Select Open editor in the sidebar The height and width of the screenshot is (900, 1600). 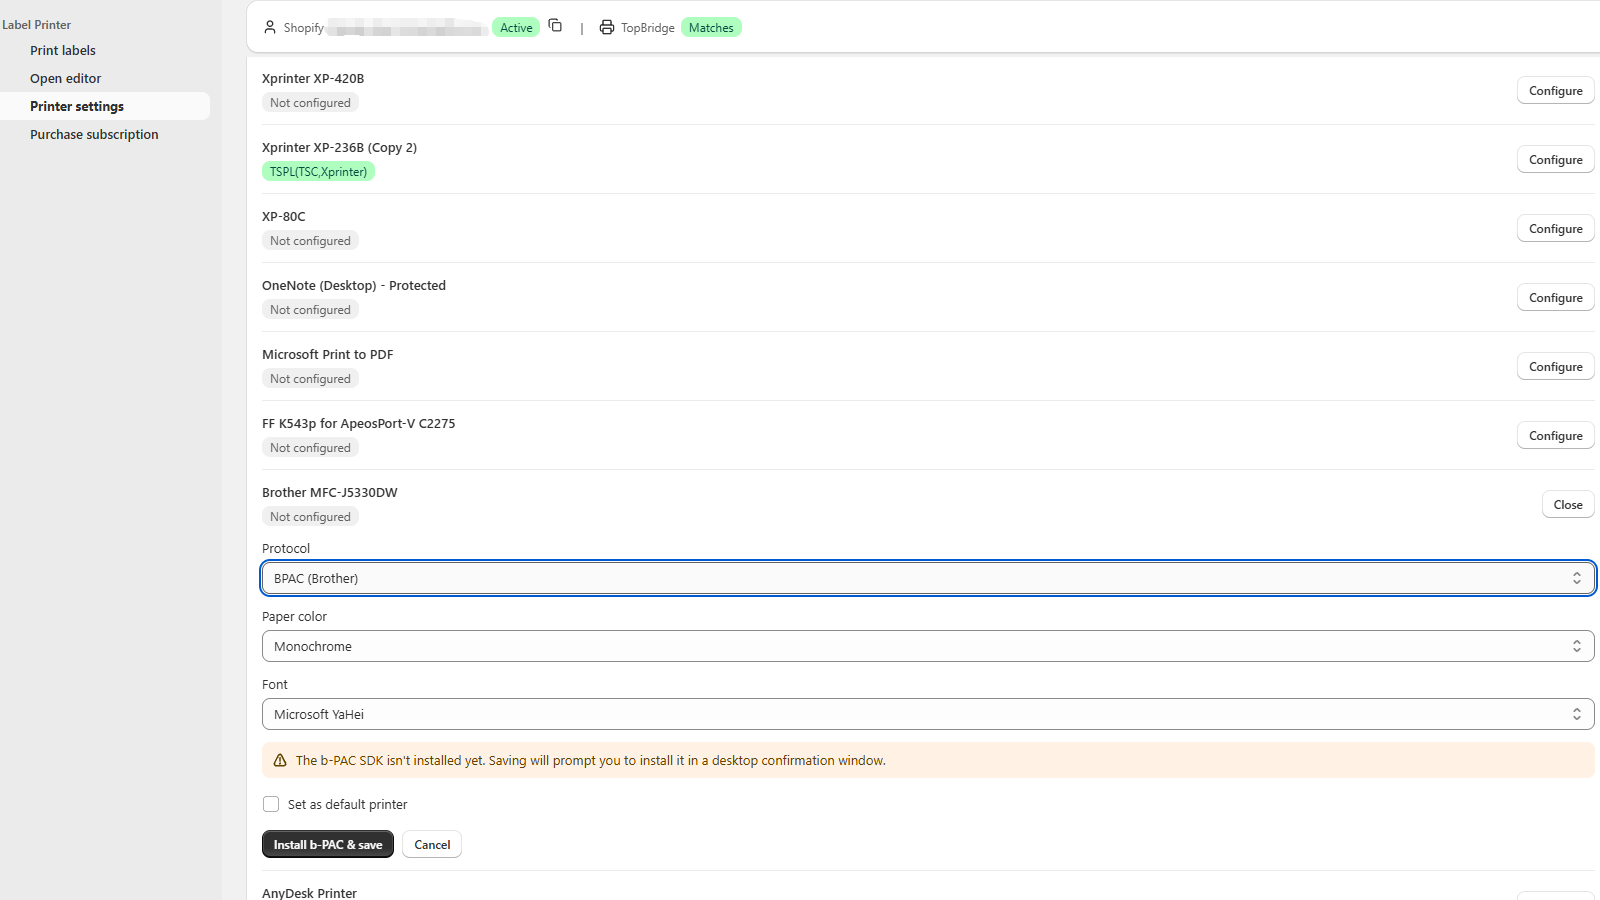point(66,78)
